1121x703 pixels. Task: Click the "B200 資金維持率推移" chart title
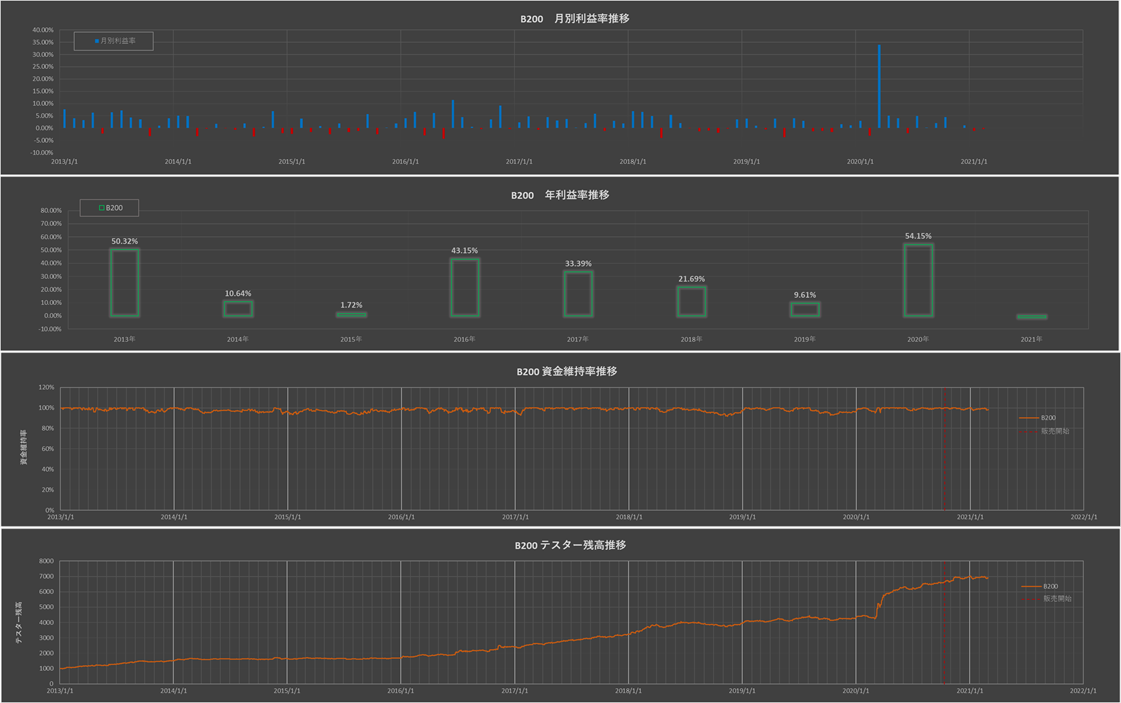point(567,372)
